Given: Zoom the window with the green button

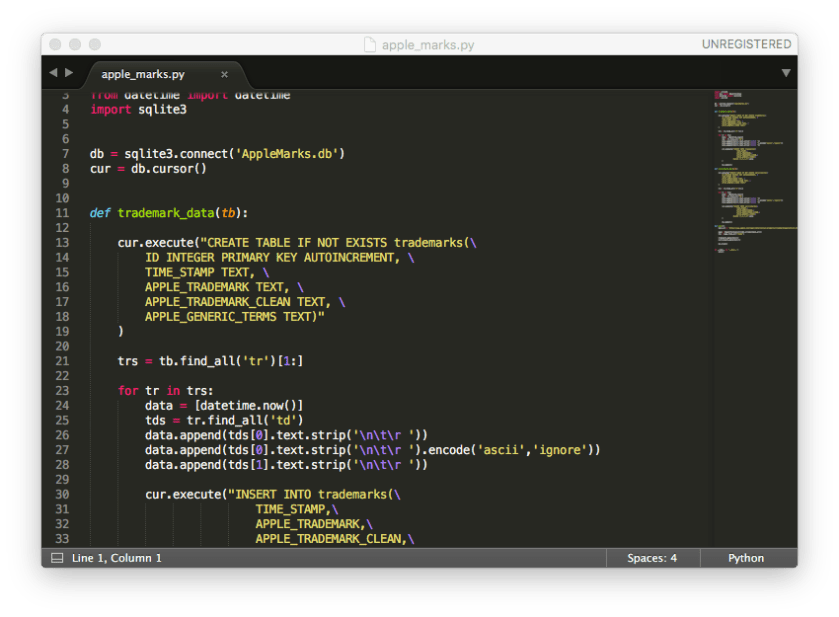Looking at the screenshot, I should click(x=95, y=45).
